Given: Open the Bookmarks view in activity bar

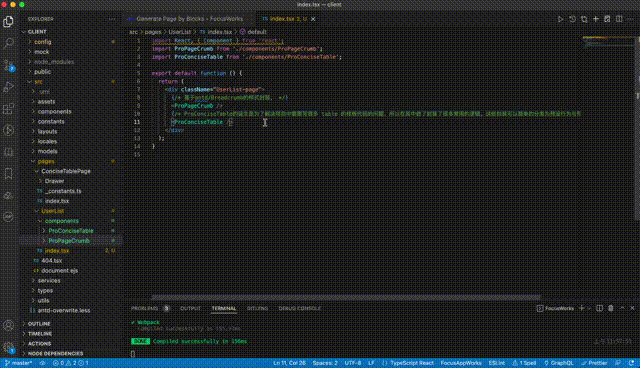Looking at the screenshot, I should [8, 173].
